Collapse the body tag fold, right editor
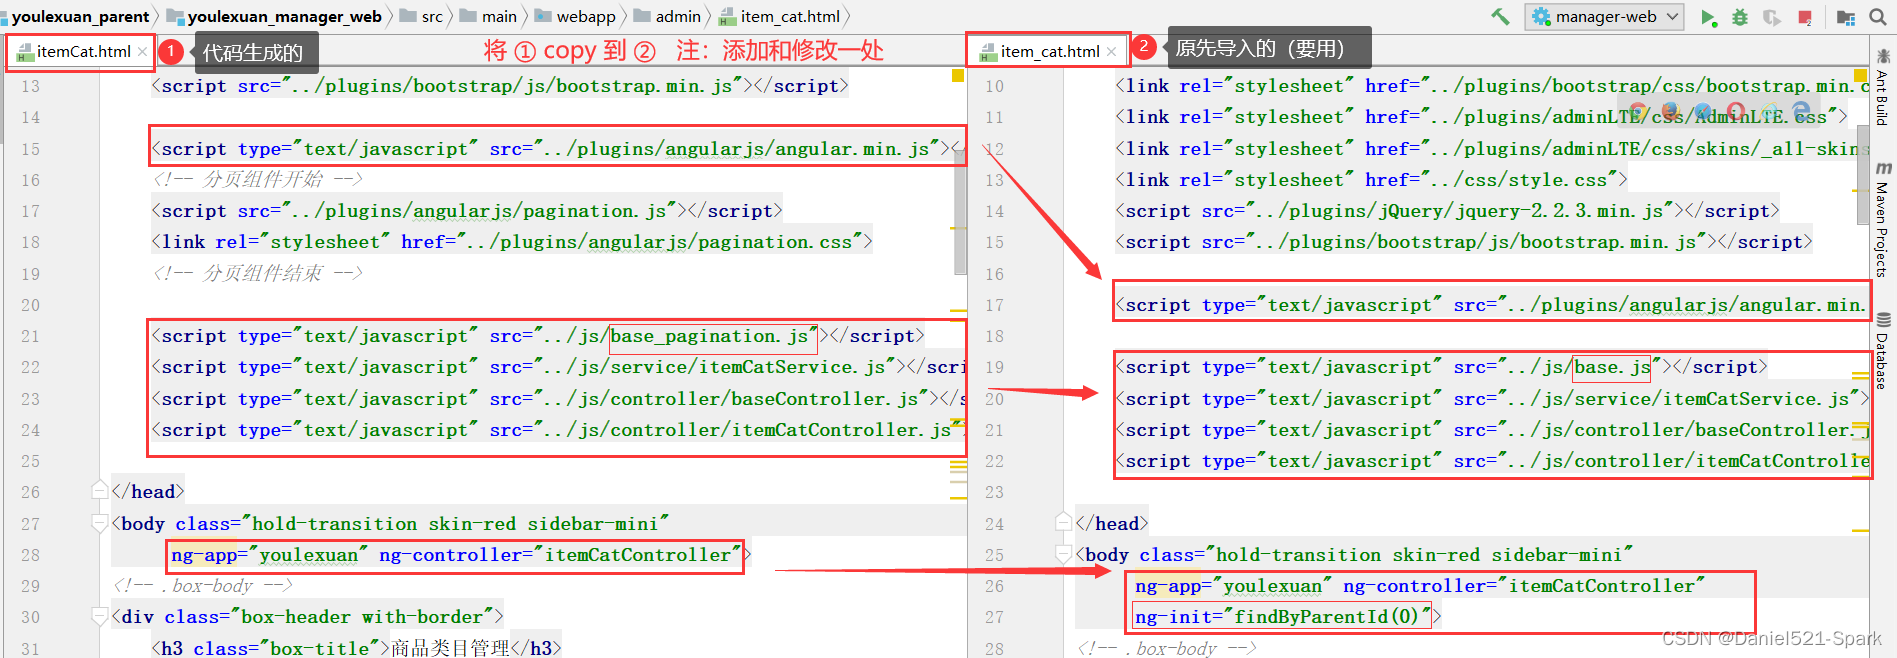This screenshot has width=1897, height=658. point(1063,553)
